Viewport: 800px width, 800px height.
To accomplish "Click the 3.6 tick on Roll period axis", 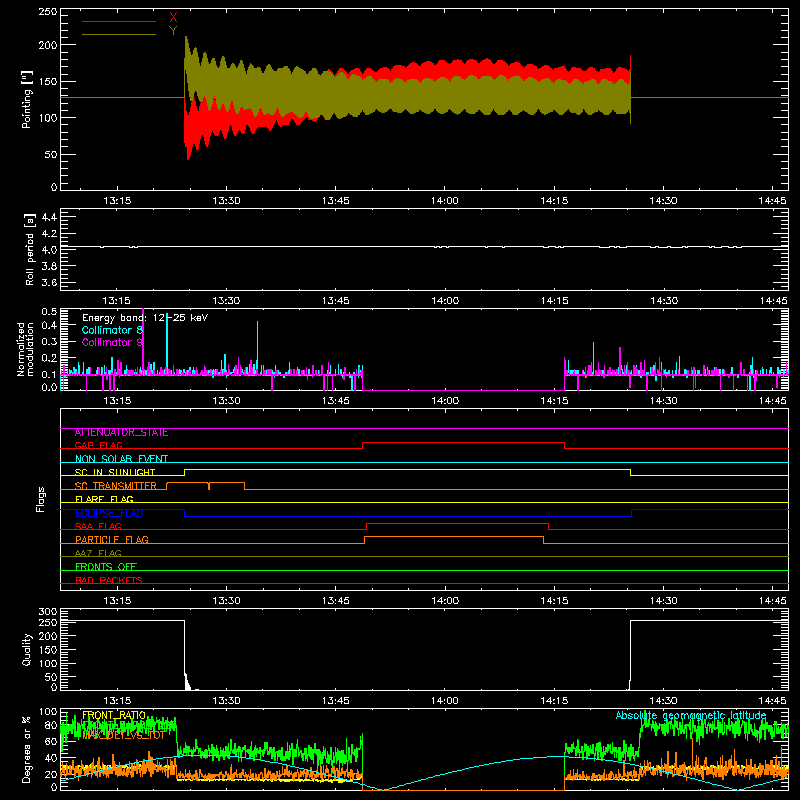I will point(49,282).
